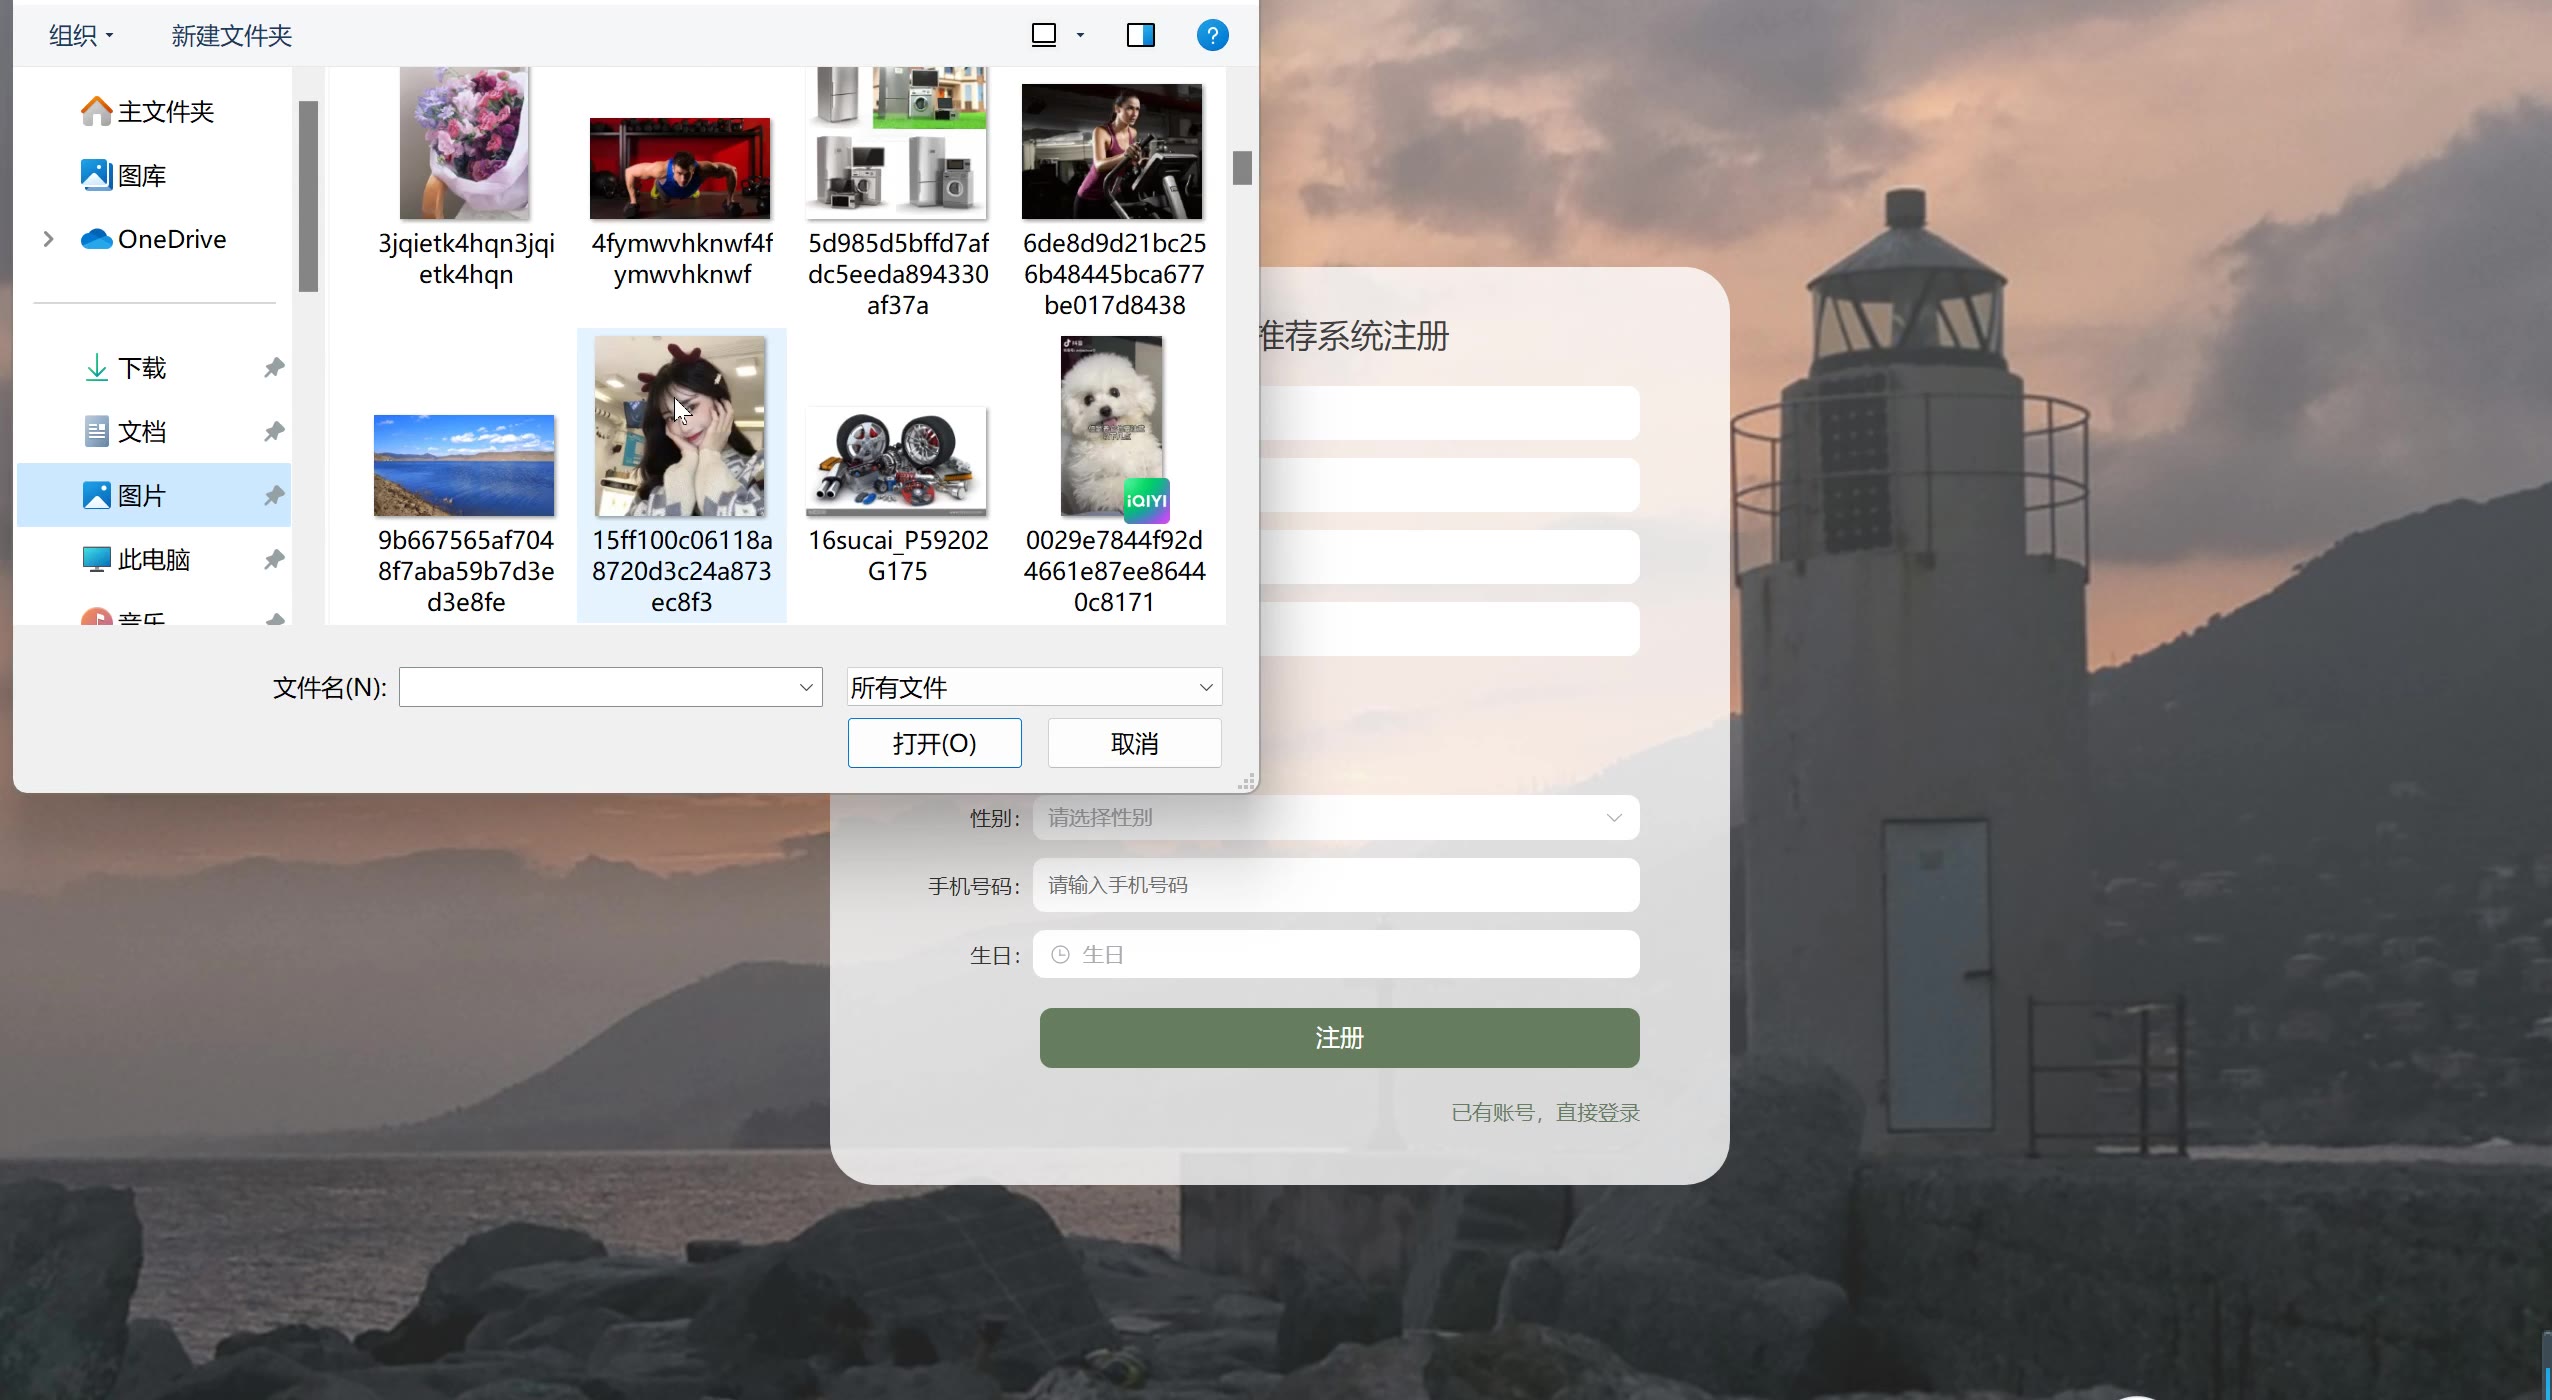Expand the OneDrive tree node
The width and height of the screenshot is (2552, 1400).
[x=48, y=239]
